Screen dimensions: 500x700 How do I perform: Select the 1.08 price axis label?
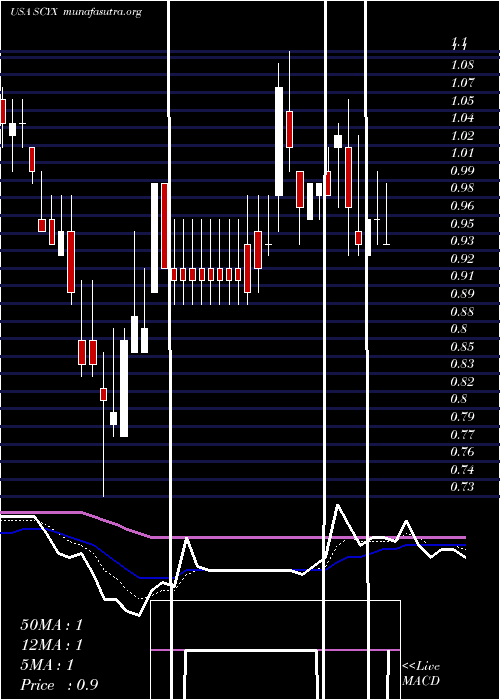tap(462, 65)
